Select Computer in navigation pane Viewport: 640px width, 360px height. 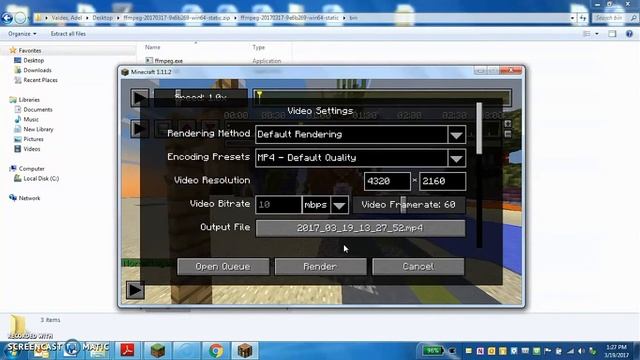(x=31, y=169)
